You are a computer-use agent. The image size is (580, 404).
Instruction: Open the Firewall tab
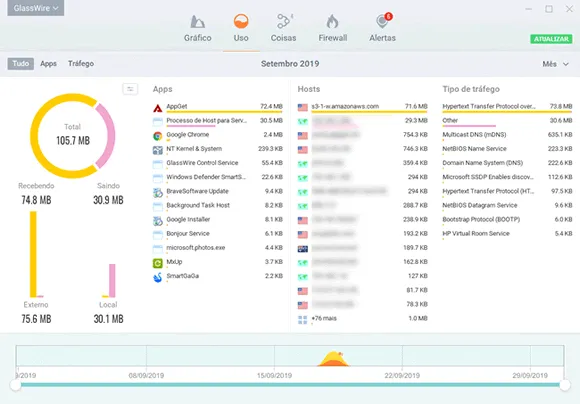tap(333, 28)
